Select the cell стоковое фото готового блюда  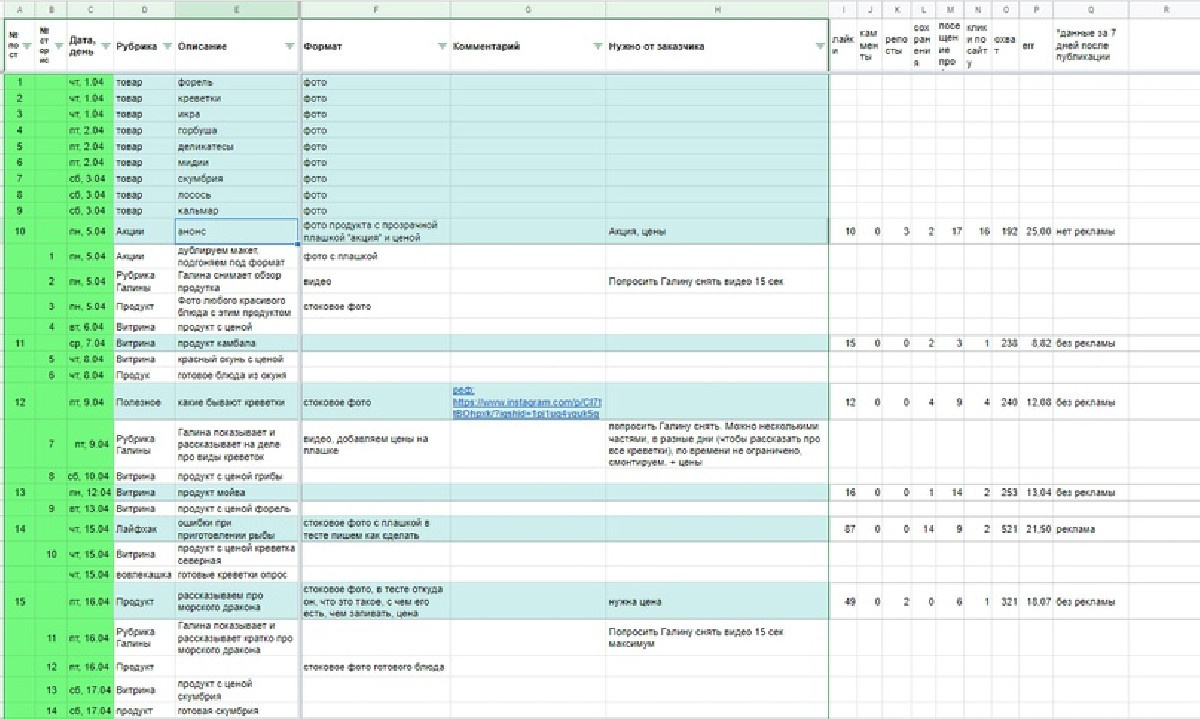point(375,666)
